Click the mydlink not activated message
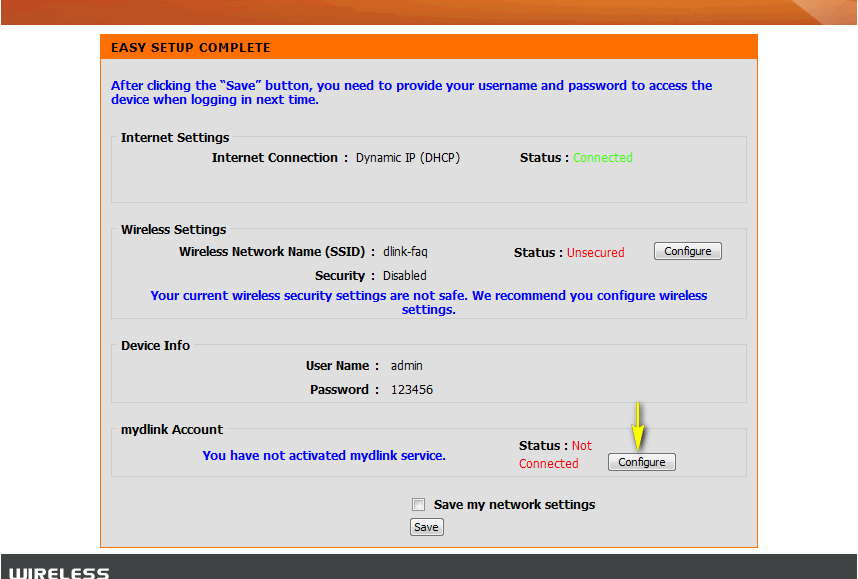858x579 pixels. tap(323, 456)
